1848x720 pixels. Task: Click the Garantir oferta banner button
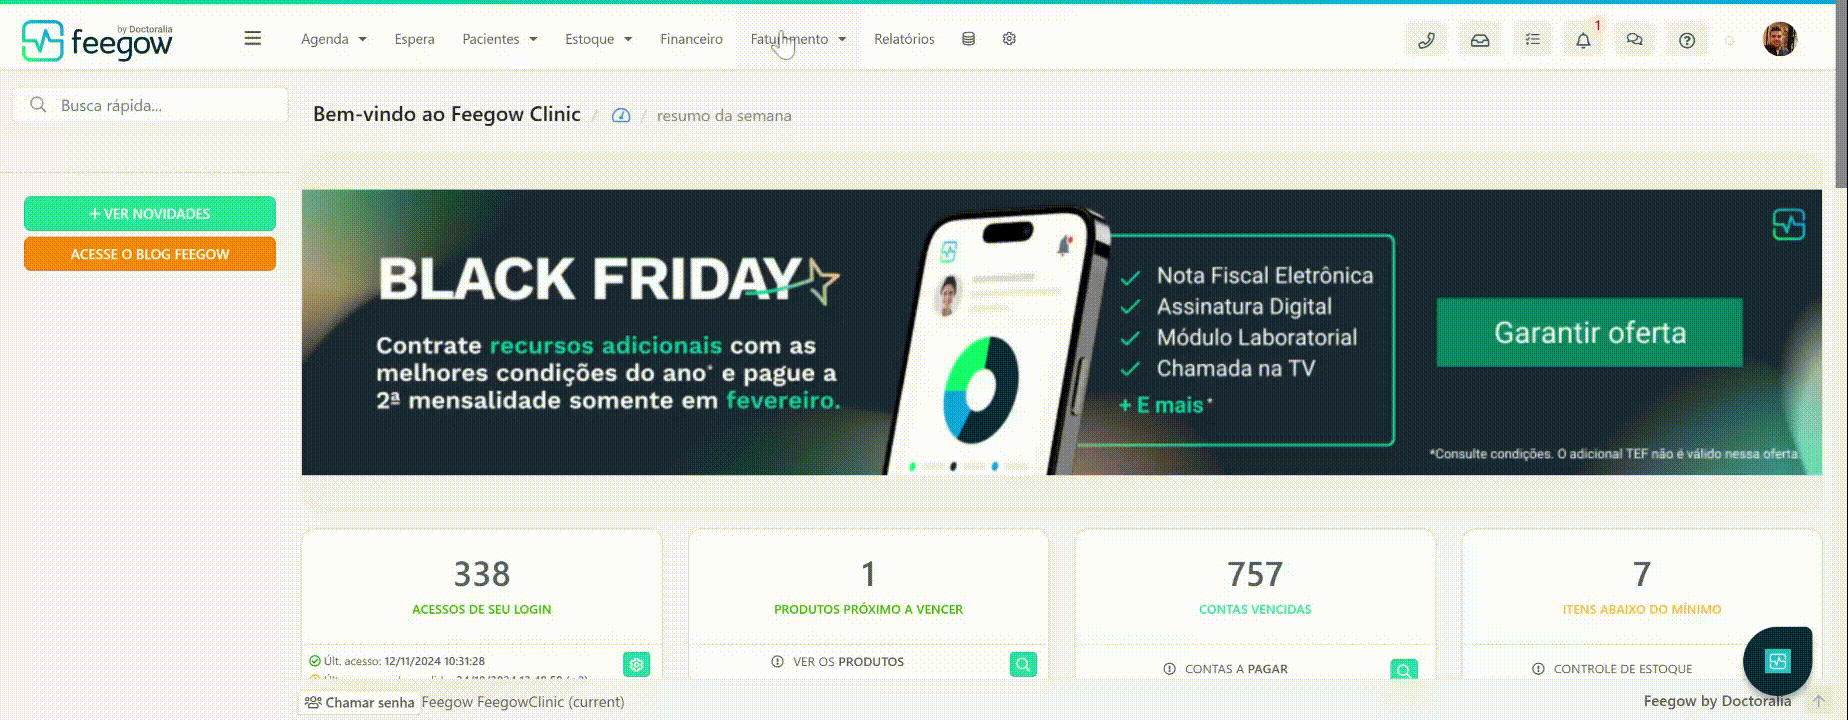(x=1590, y=332)
